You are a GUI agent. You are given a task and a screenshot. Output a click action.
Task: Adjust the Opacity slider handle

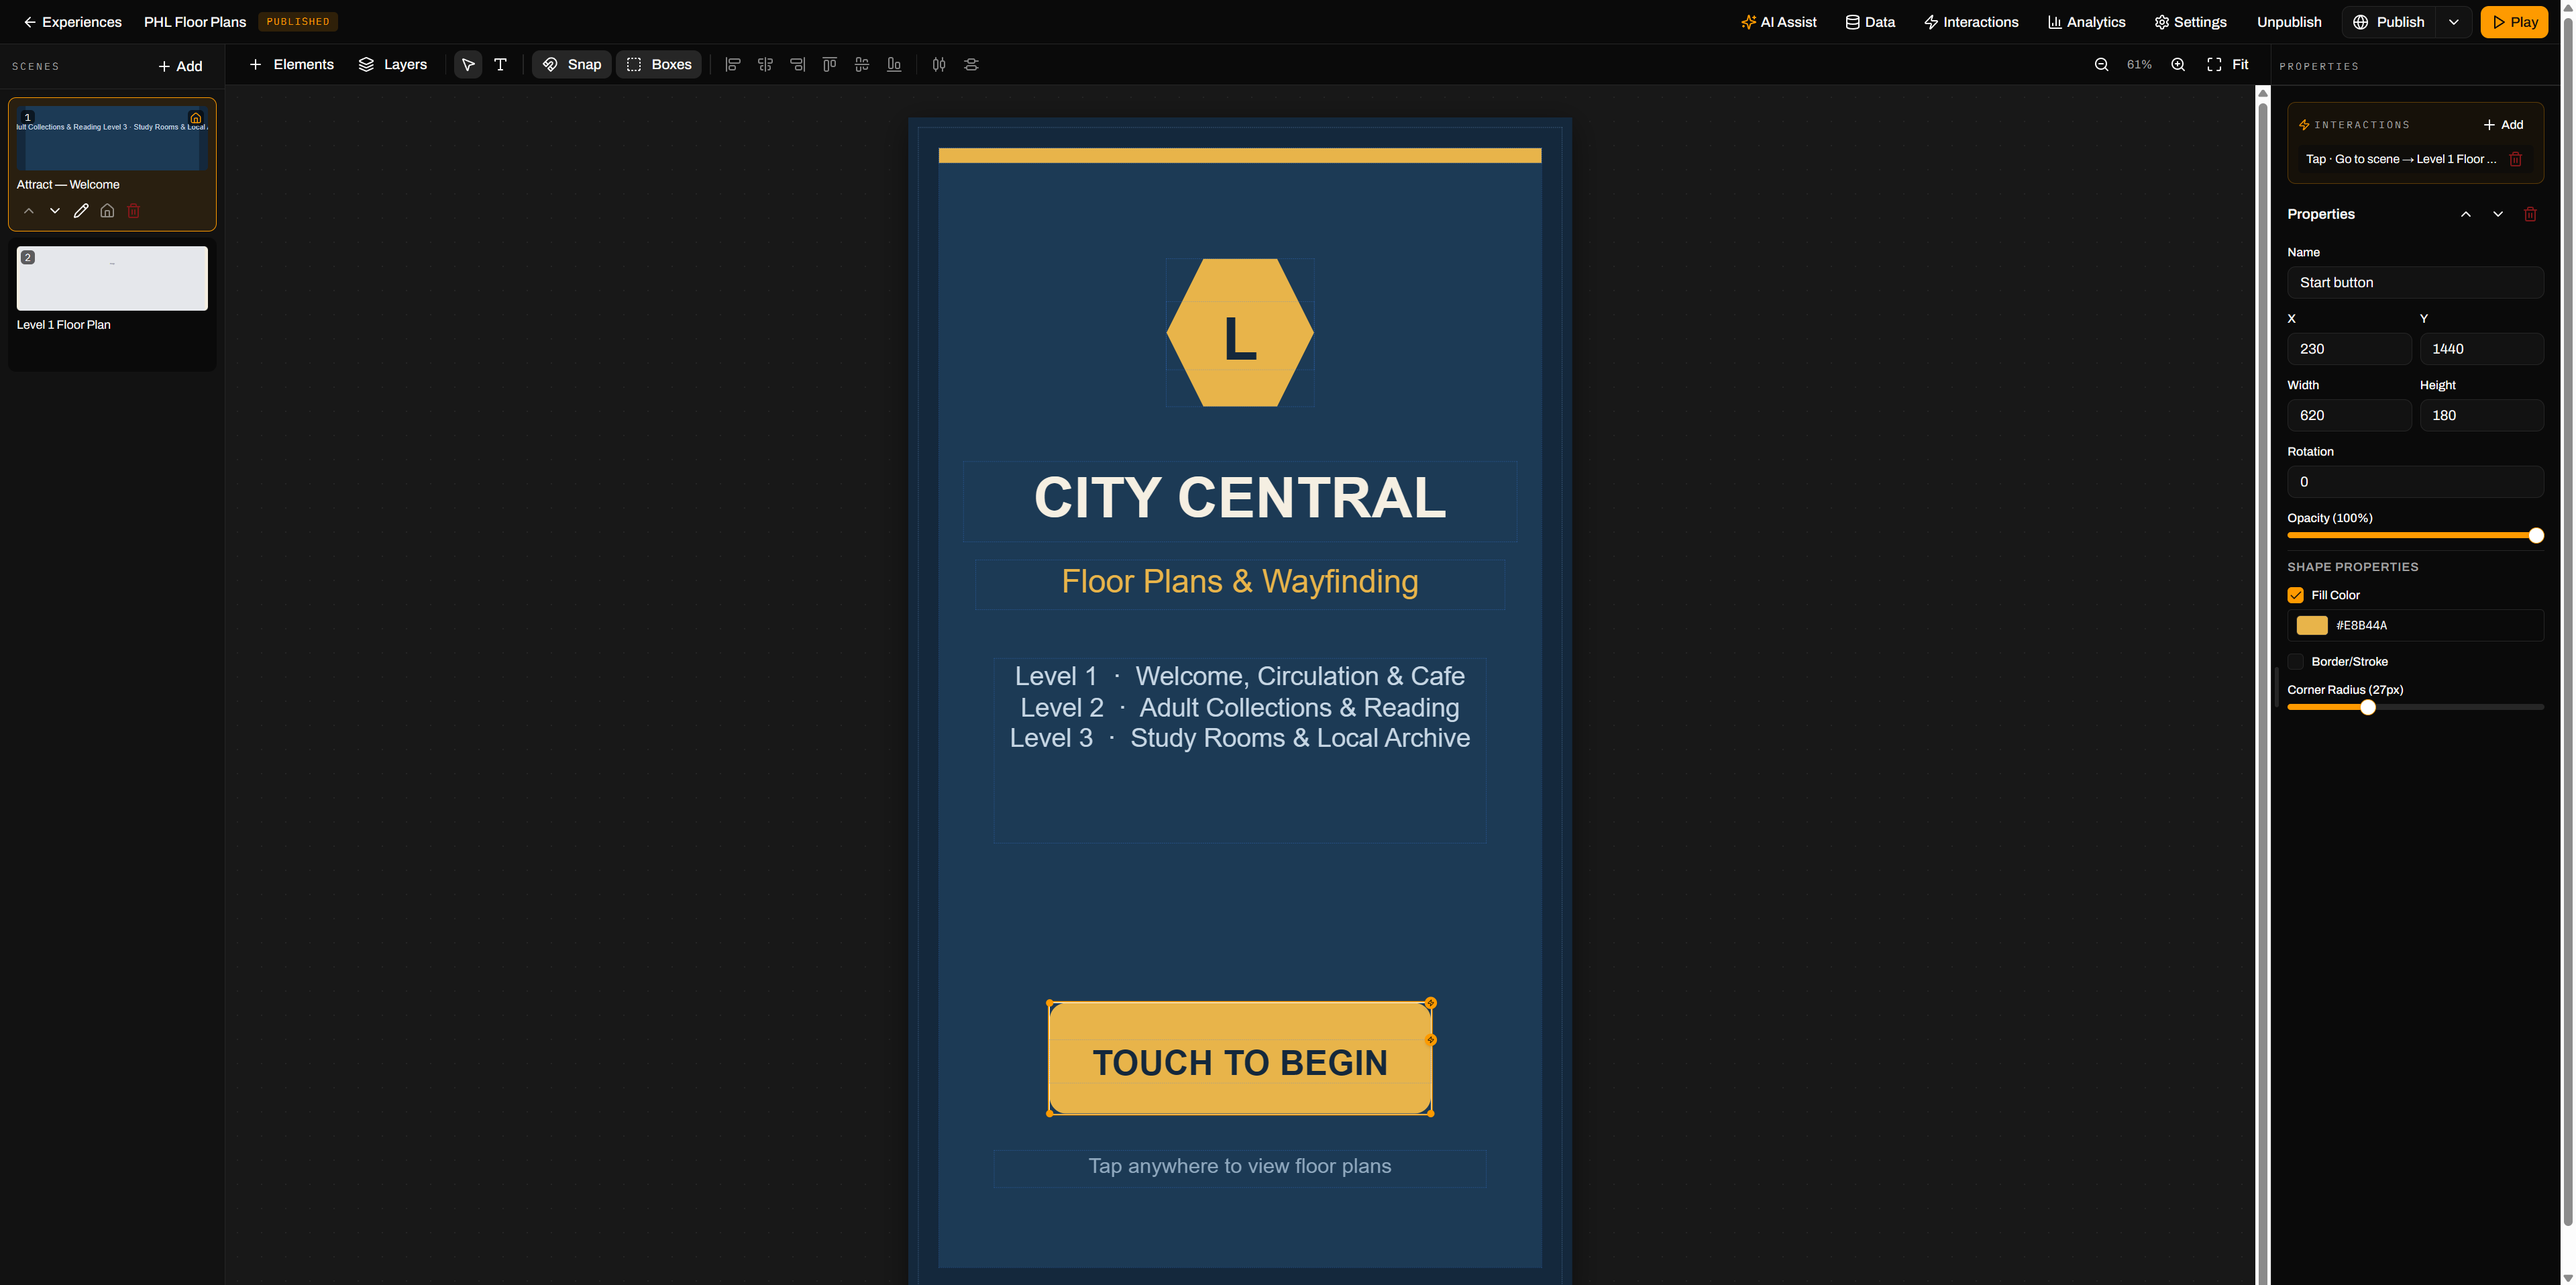(x=2535, y=536)
